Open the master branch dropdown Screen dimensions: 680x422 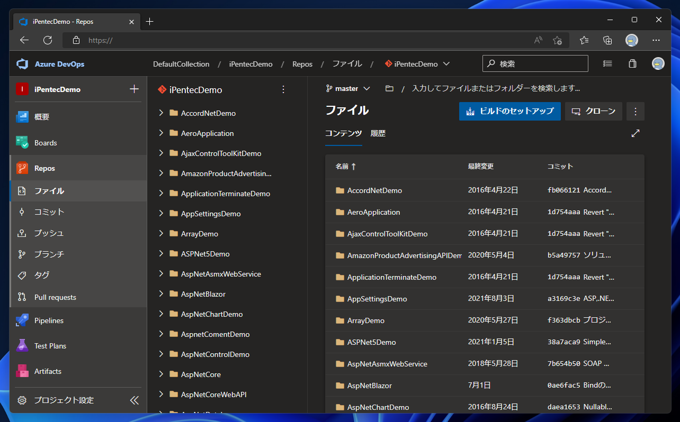click(348, 88)
